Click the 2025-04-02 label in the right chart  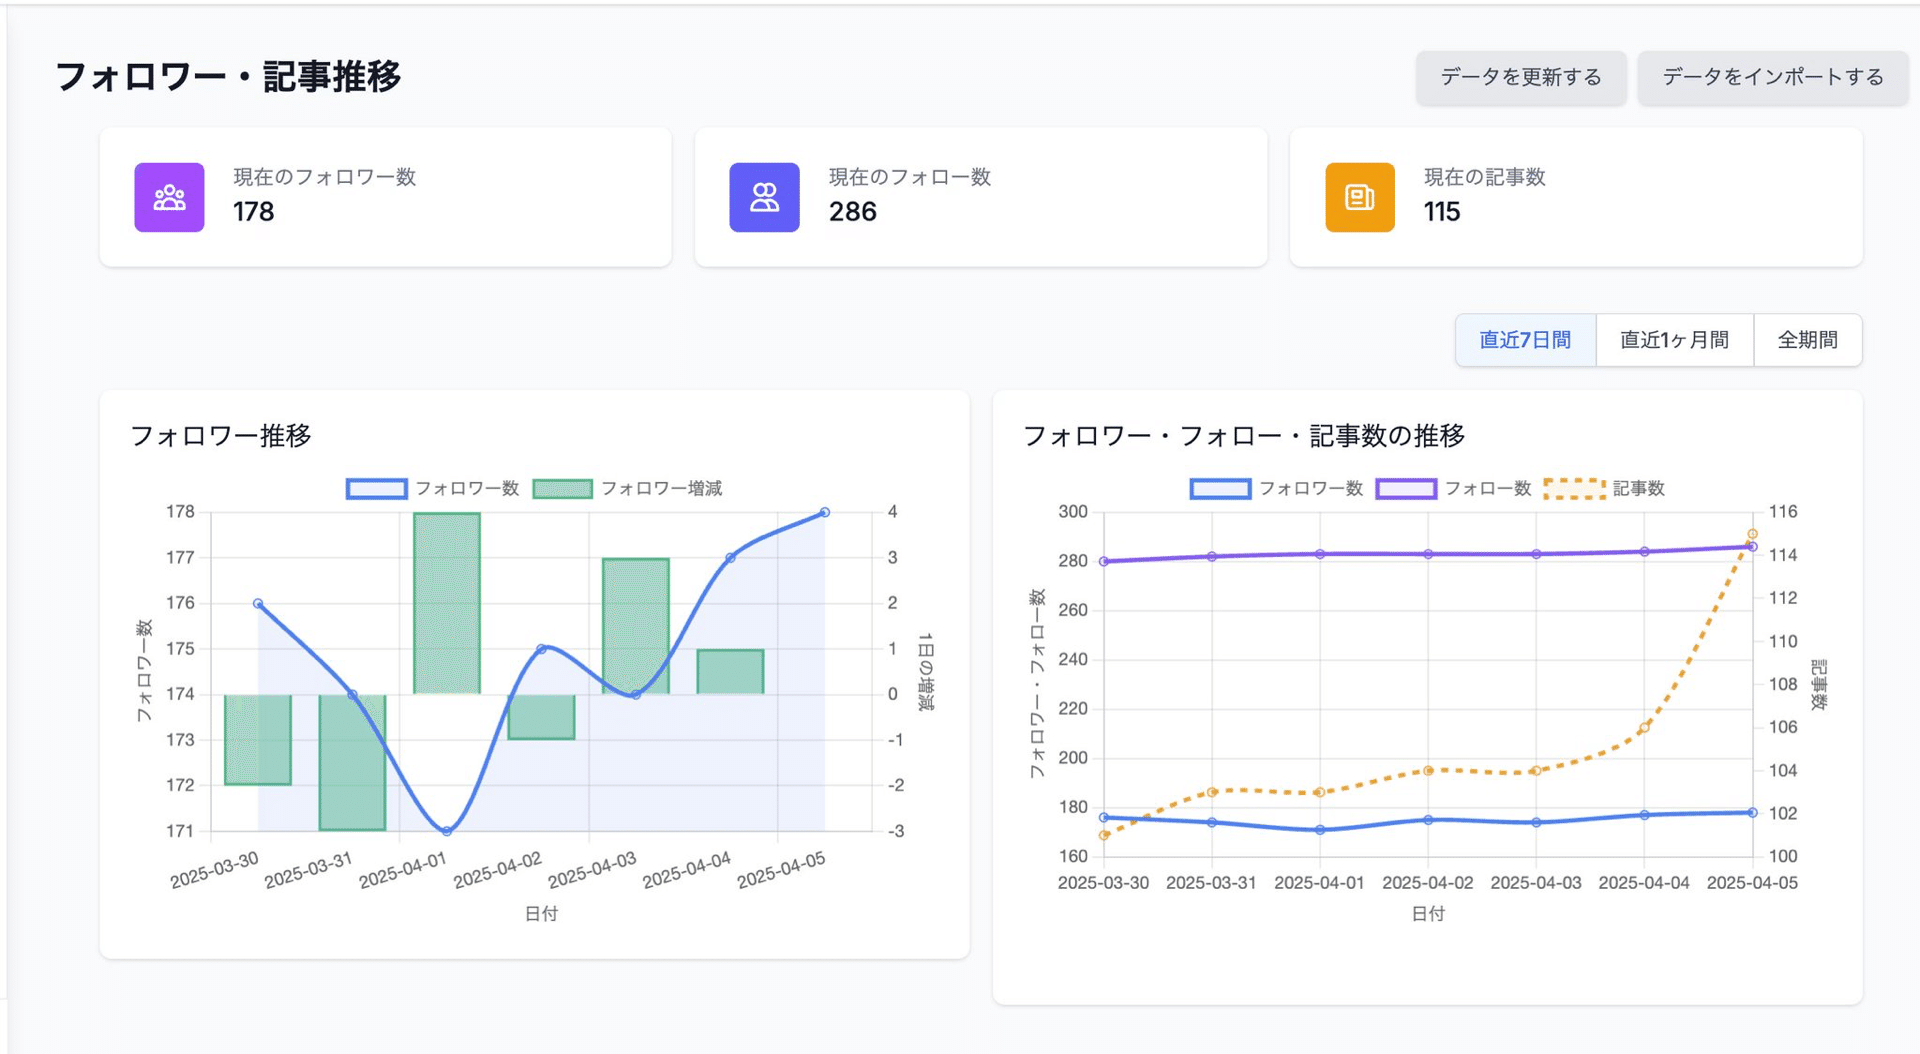click(1427, 883)
